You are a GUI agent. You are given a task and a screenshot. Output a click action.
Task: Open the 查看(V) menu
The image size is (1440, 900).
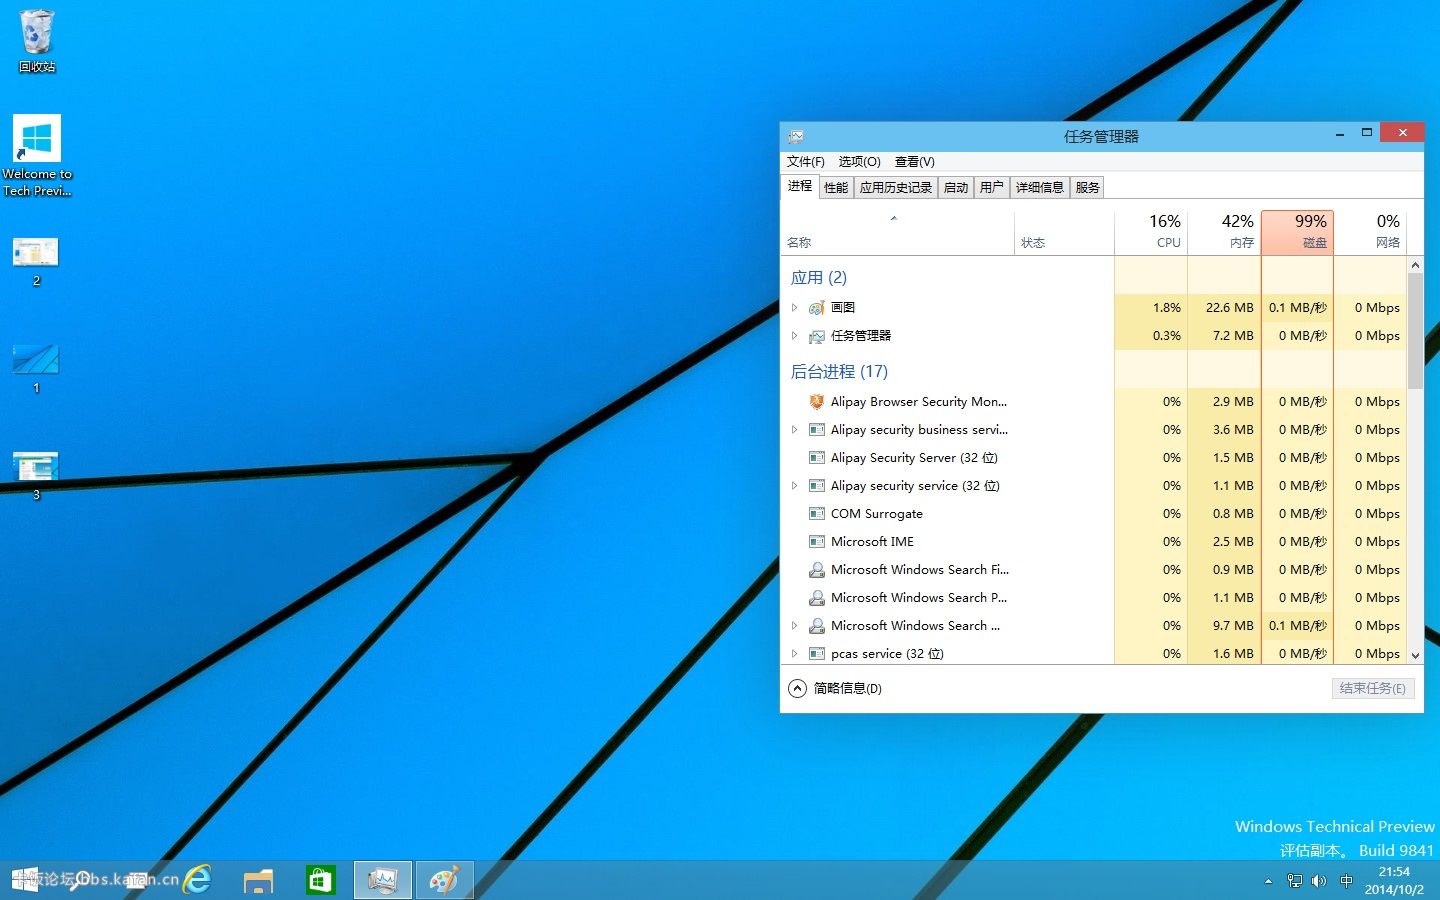(914, 162)
